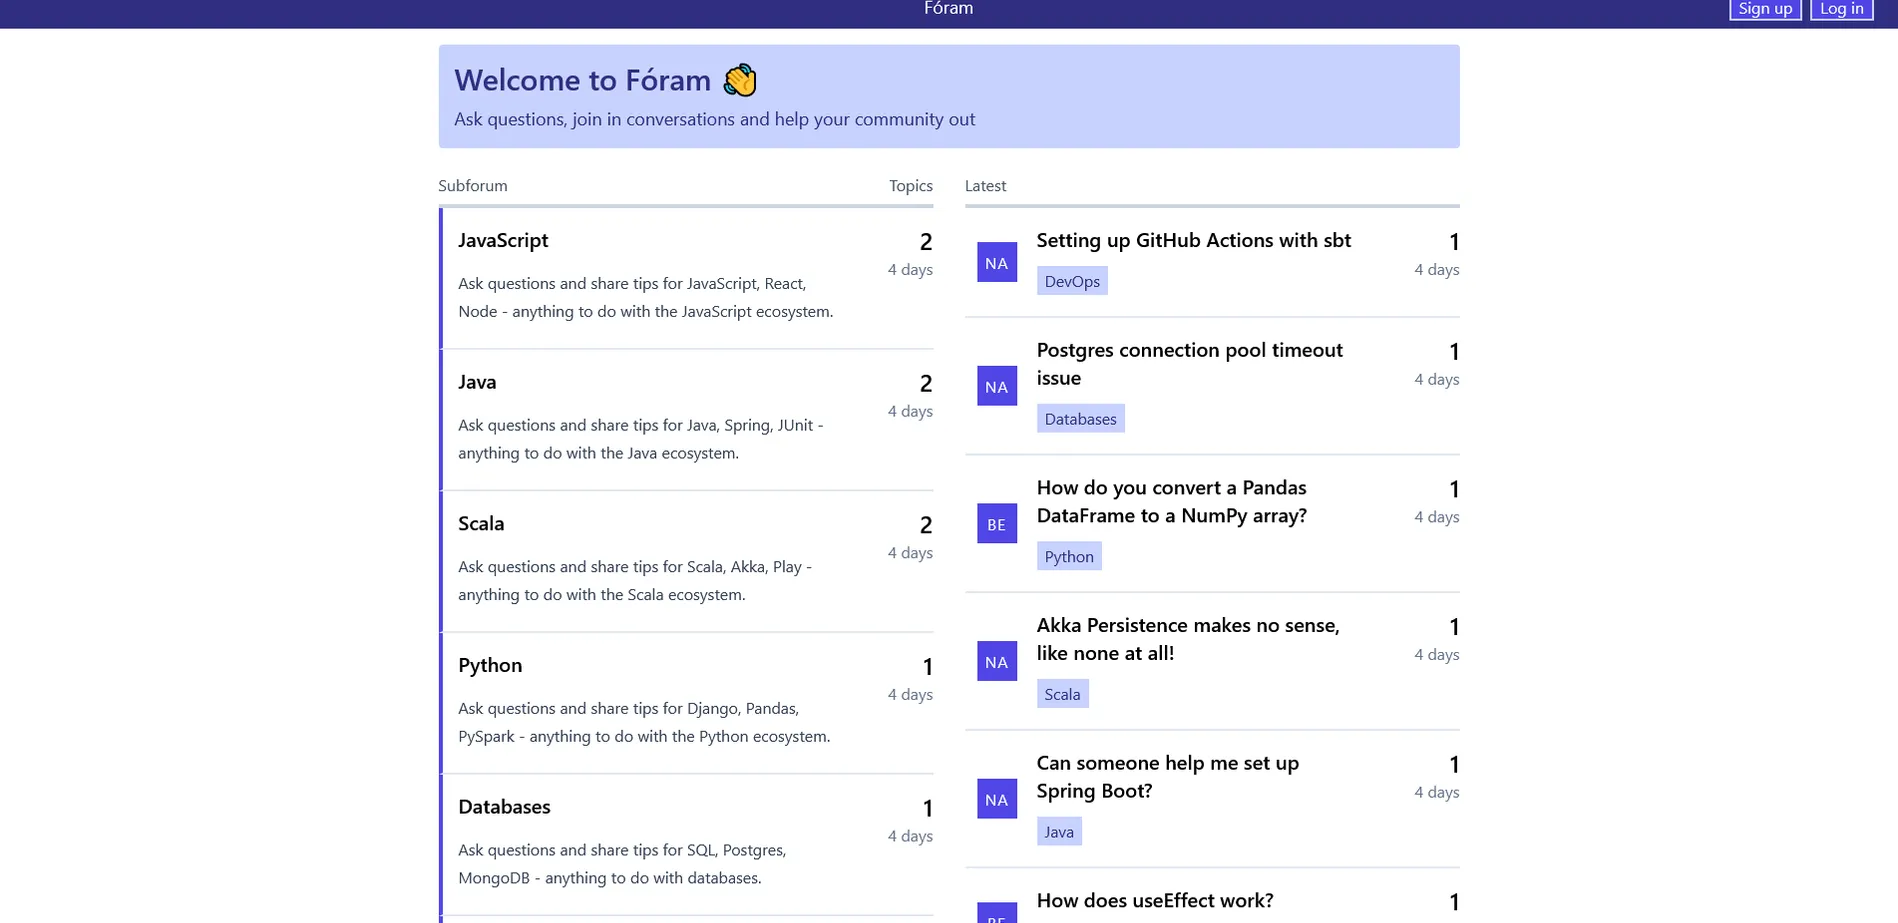Open the Databases subforum heading

coord(504,806)
